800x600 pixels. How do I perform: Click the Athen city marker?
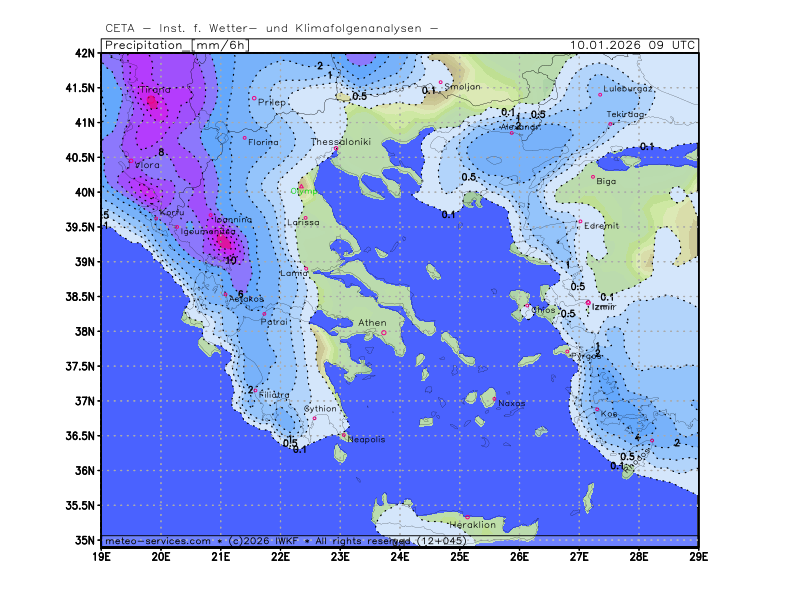coord(383,333)
